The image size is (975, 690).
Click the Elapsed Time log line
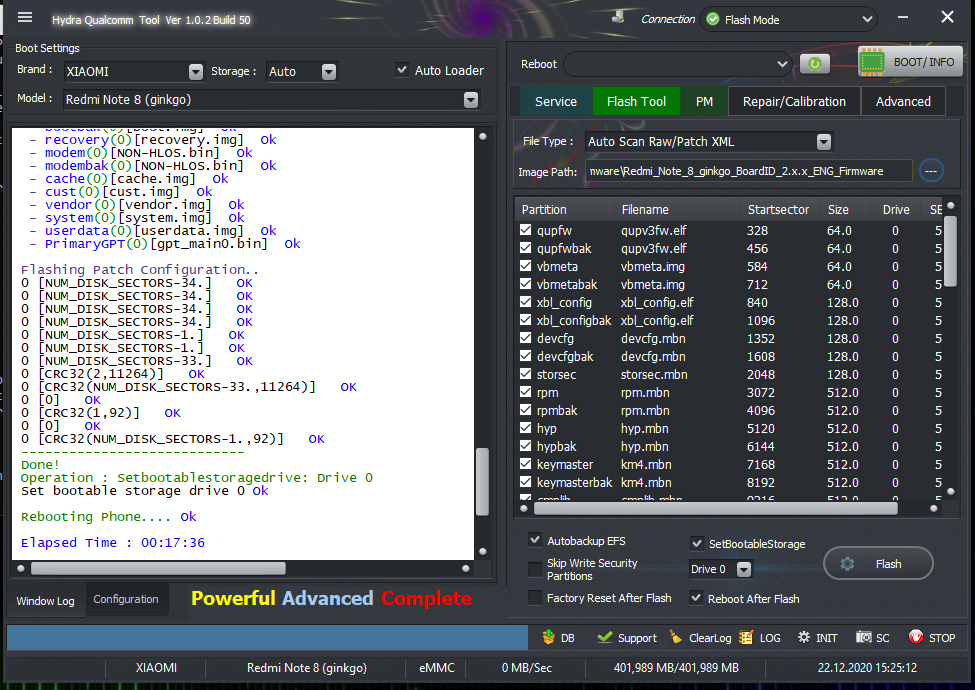click(113, 543)
